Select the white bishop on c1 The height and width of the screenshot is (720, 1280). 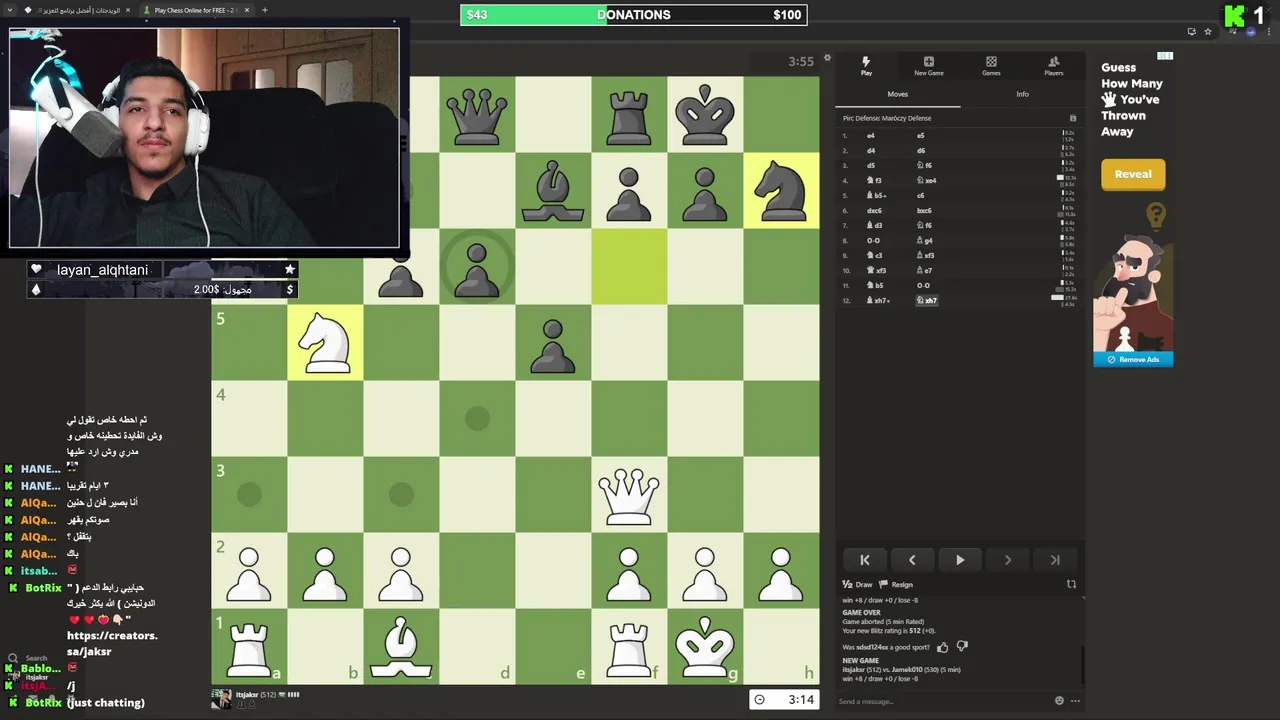[401, 646]
